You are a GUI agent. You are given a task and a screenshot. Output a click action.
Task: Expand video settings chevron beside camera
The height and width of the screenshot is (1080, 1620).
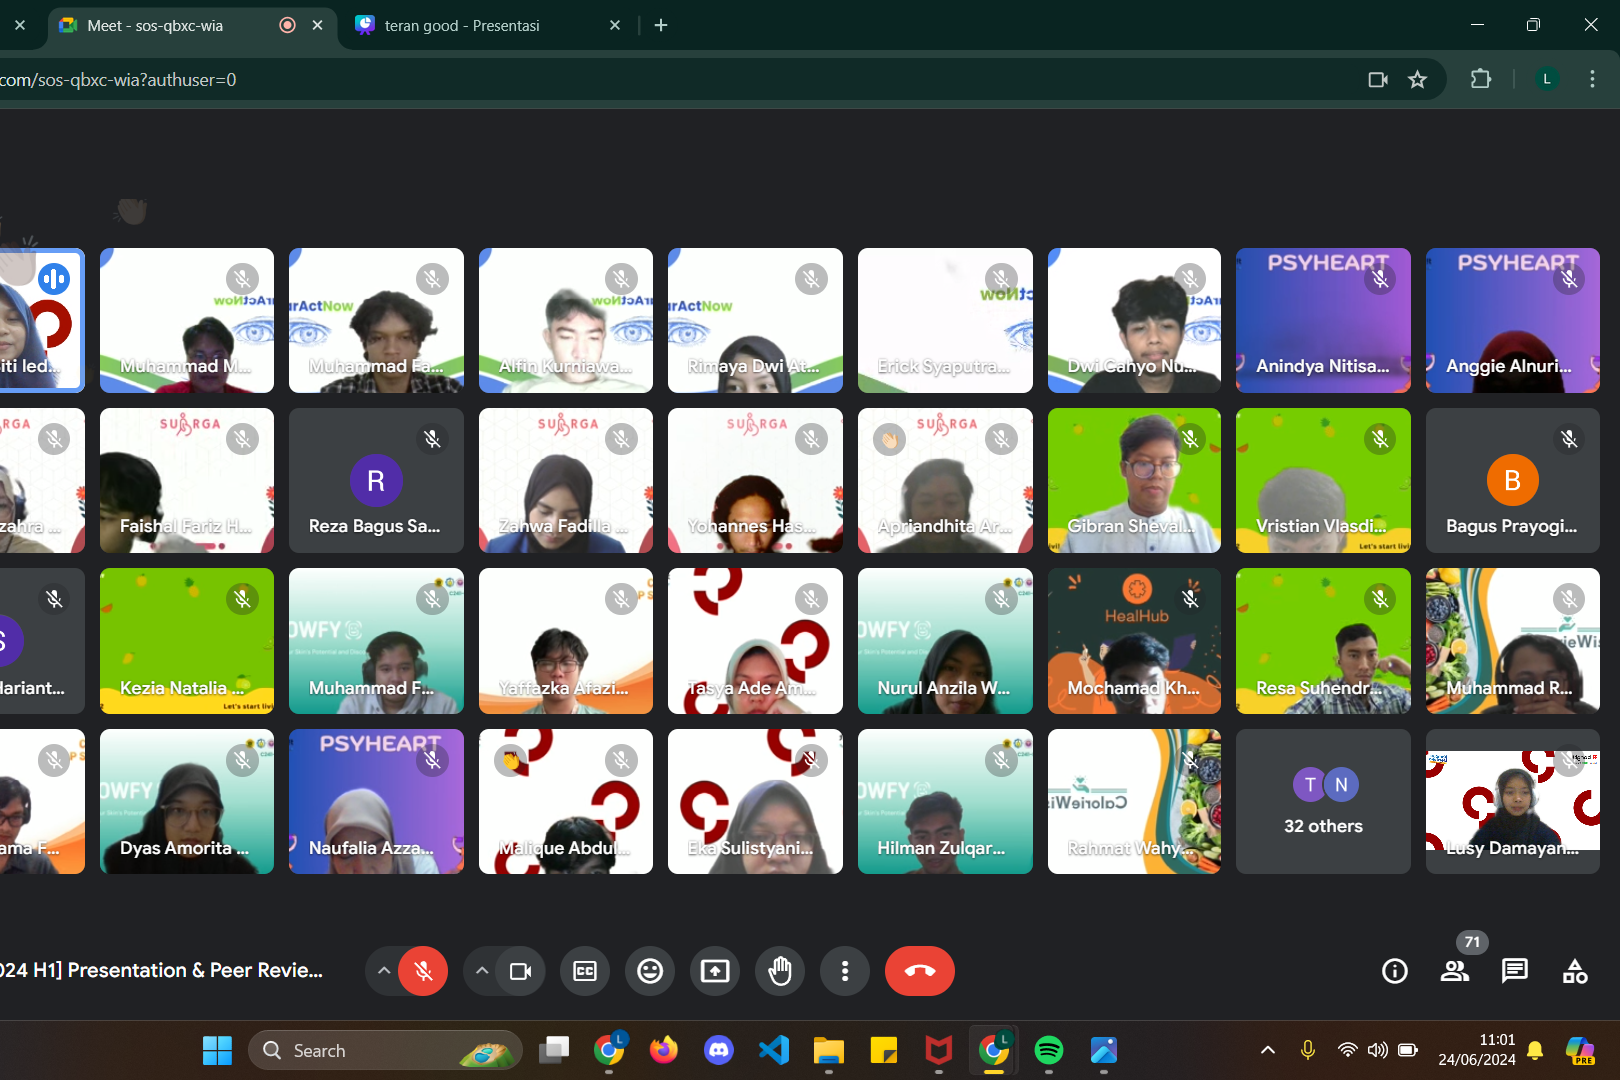coord(482,971)
